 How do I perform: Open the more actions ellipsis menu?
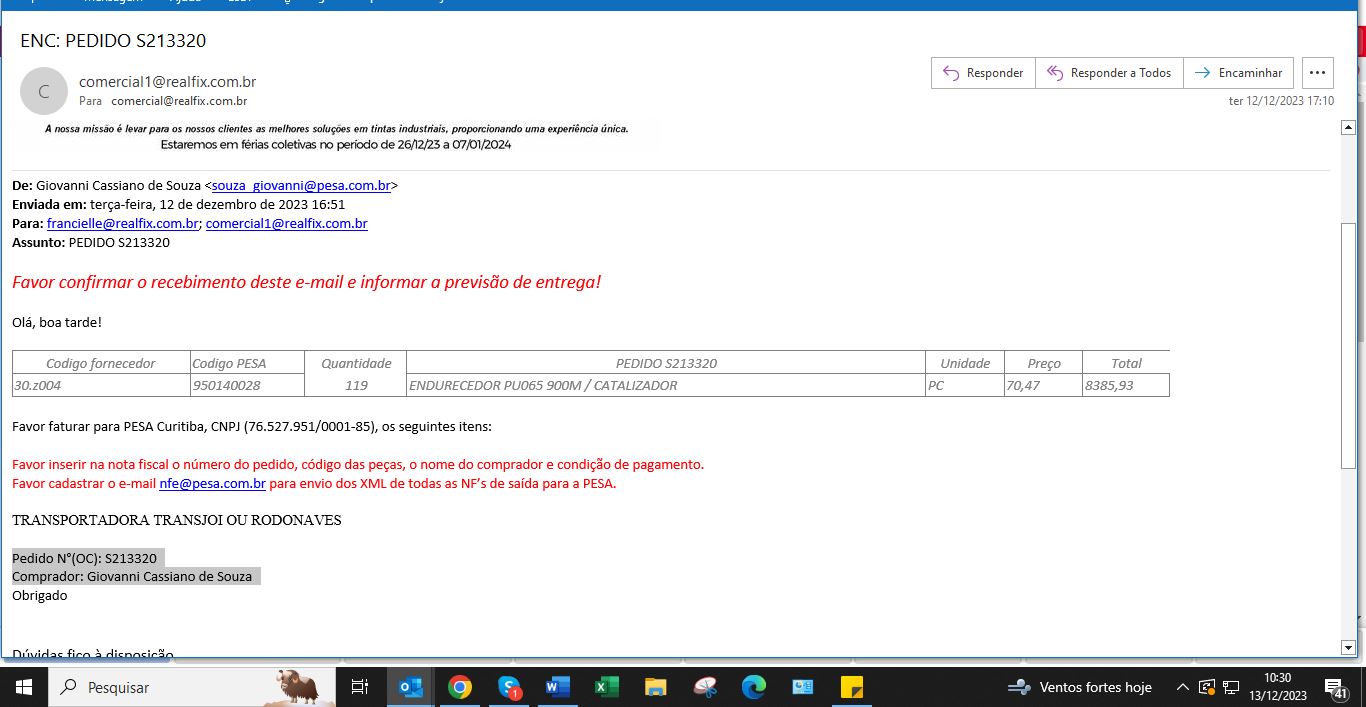click(1317, 73)
